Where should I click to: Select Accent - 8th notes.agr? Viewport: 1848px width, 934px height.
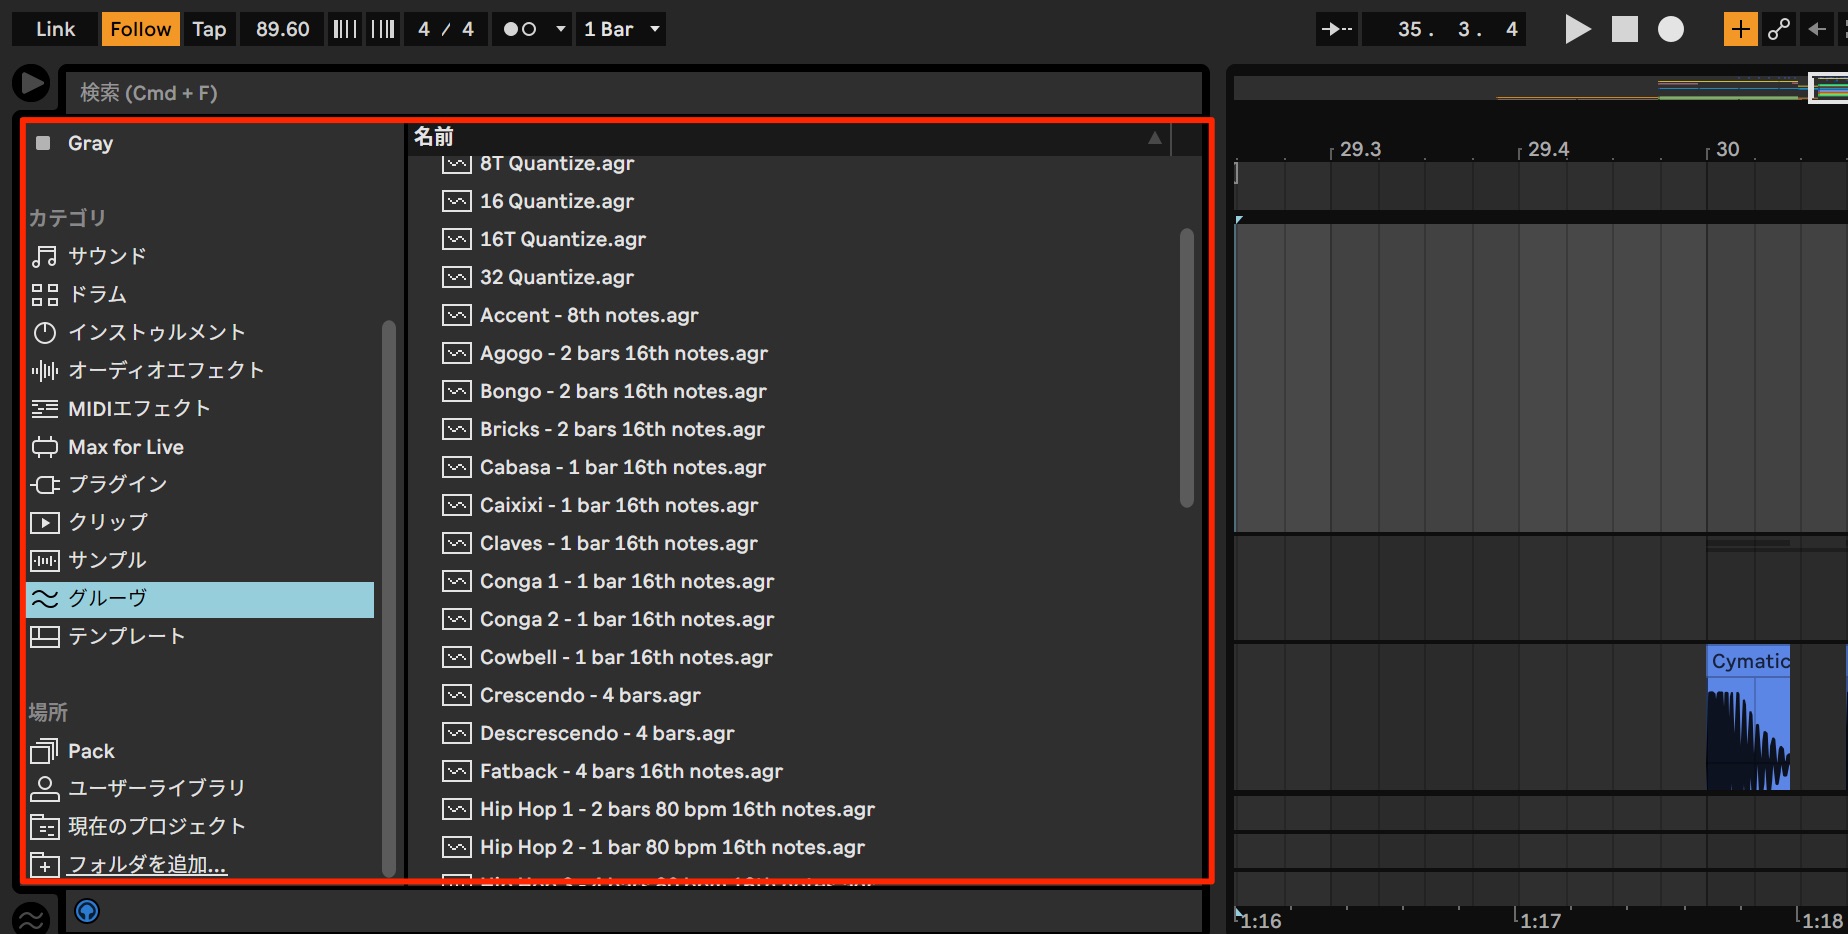click(x=589, y=315)
